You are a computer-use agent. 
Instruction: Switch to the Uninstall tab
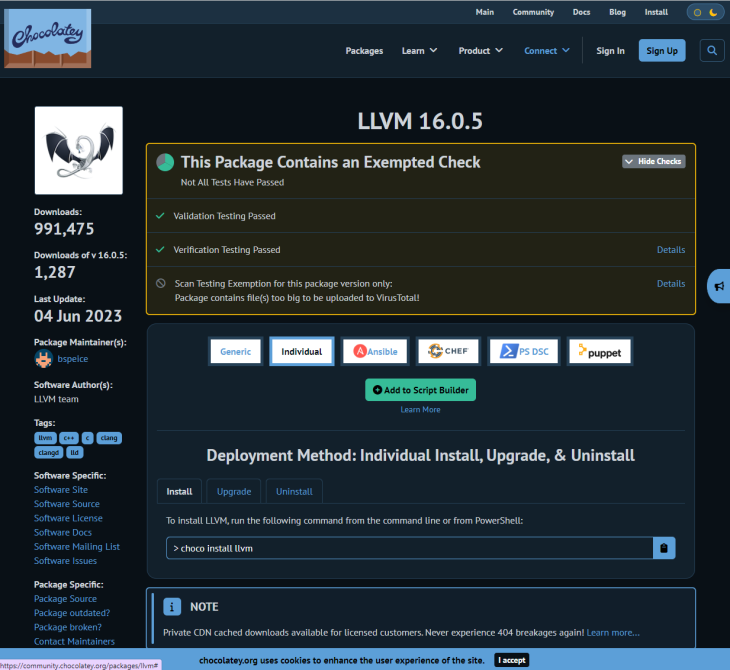[294, 491]
